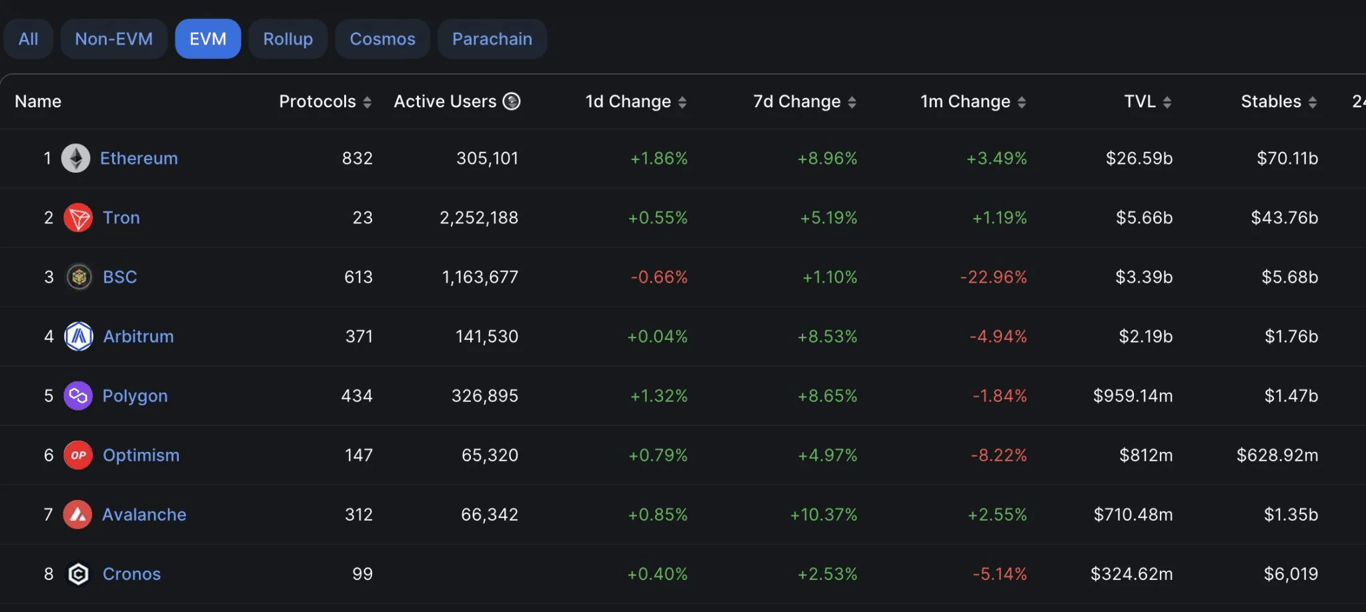Click the Arbitrum chain logo icon

pyautogui.click(x=78, y=336)
